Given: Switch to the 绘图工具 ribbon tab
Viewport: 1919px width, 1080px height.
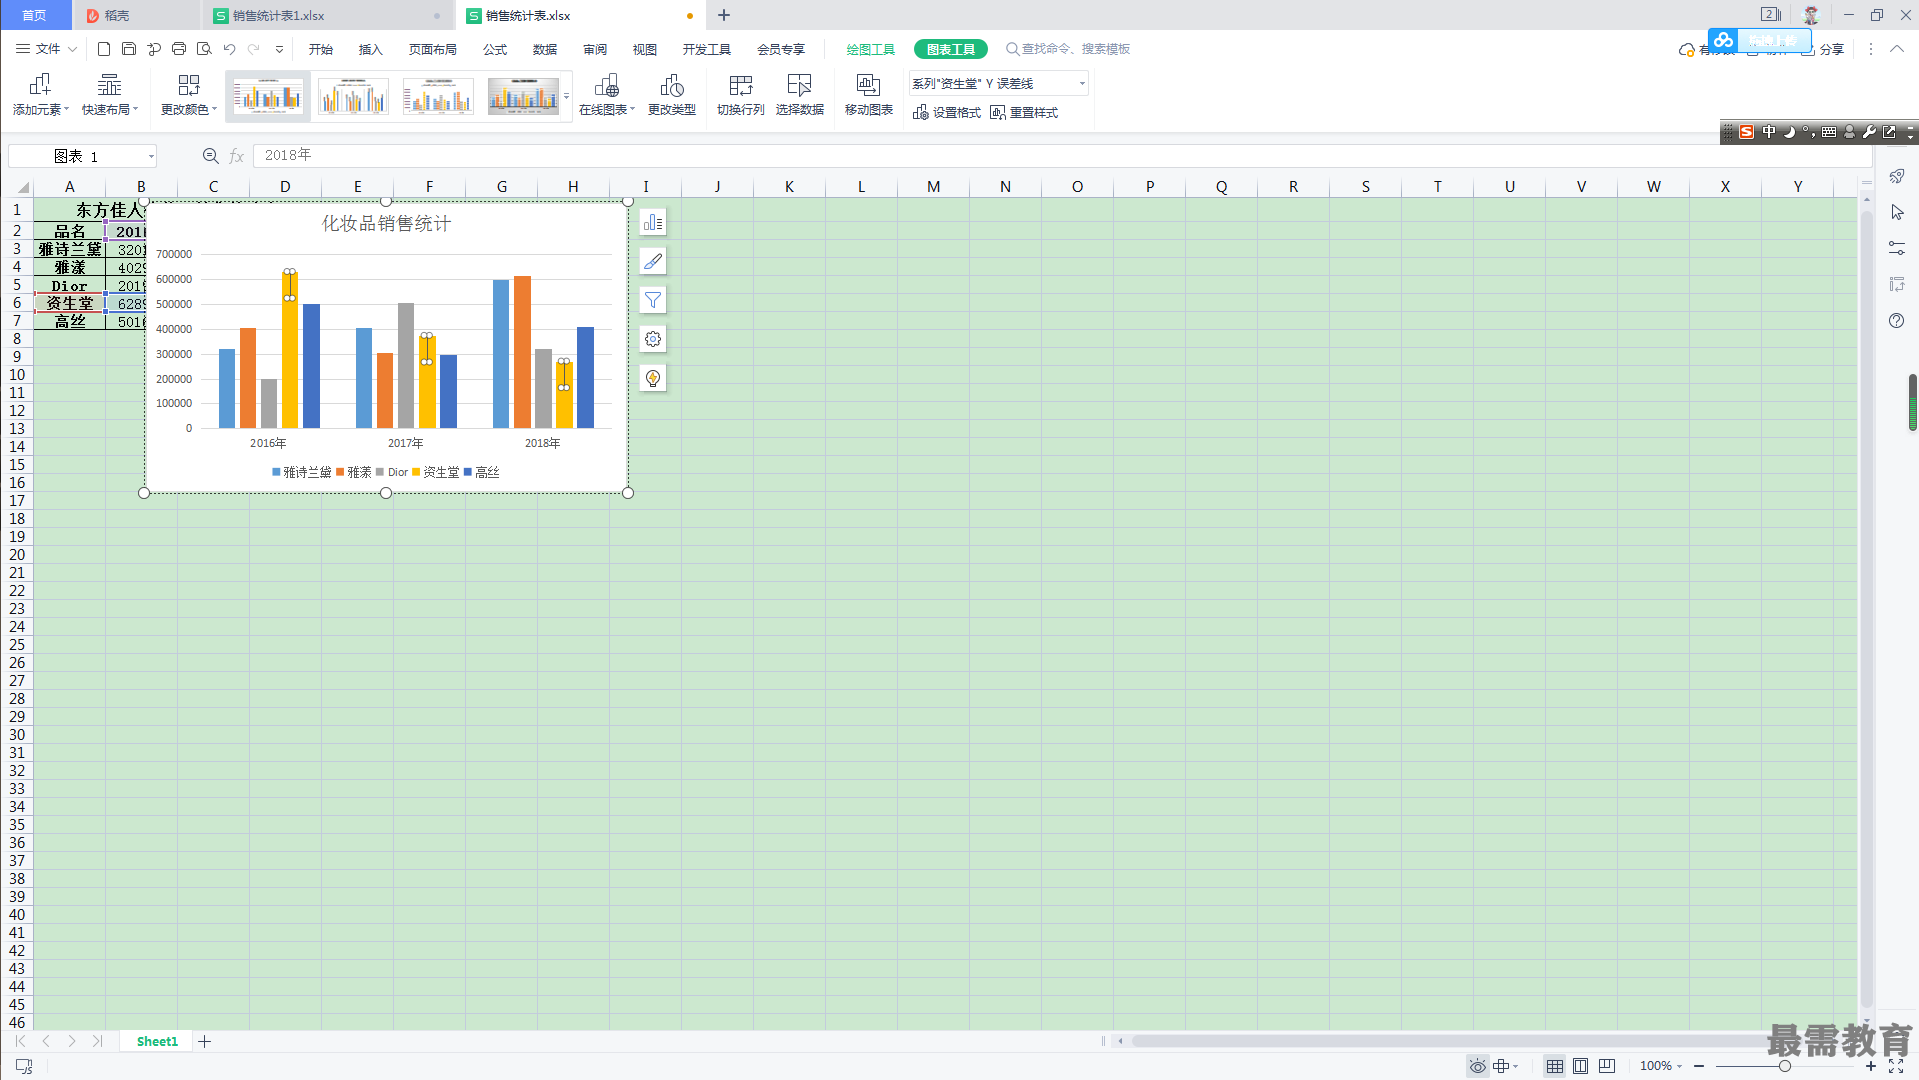Looking at the screenshot, I should (x=871, y=49).
